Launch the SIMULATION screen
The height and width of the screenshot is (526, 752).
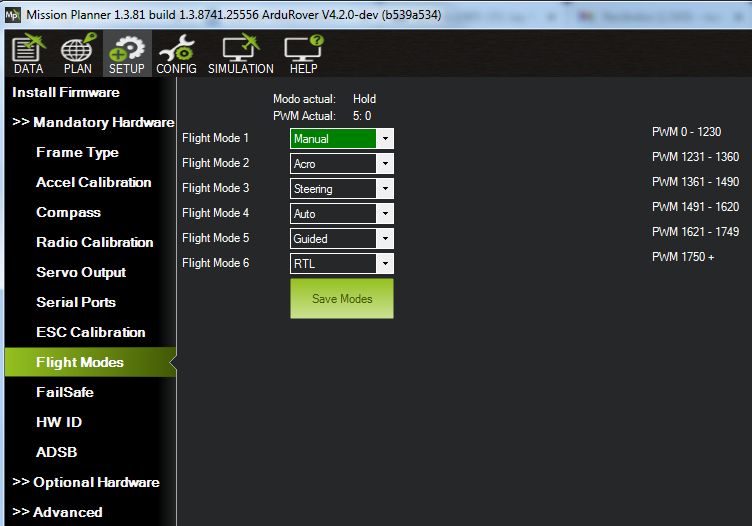coord(240,54)
